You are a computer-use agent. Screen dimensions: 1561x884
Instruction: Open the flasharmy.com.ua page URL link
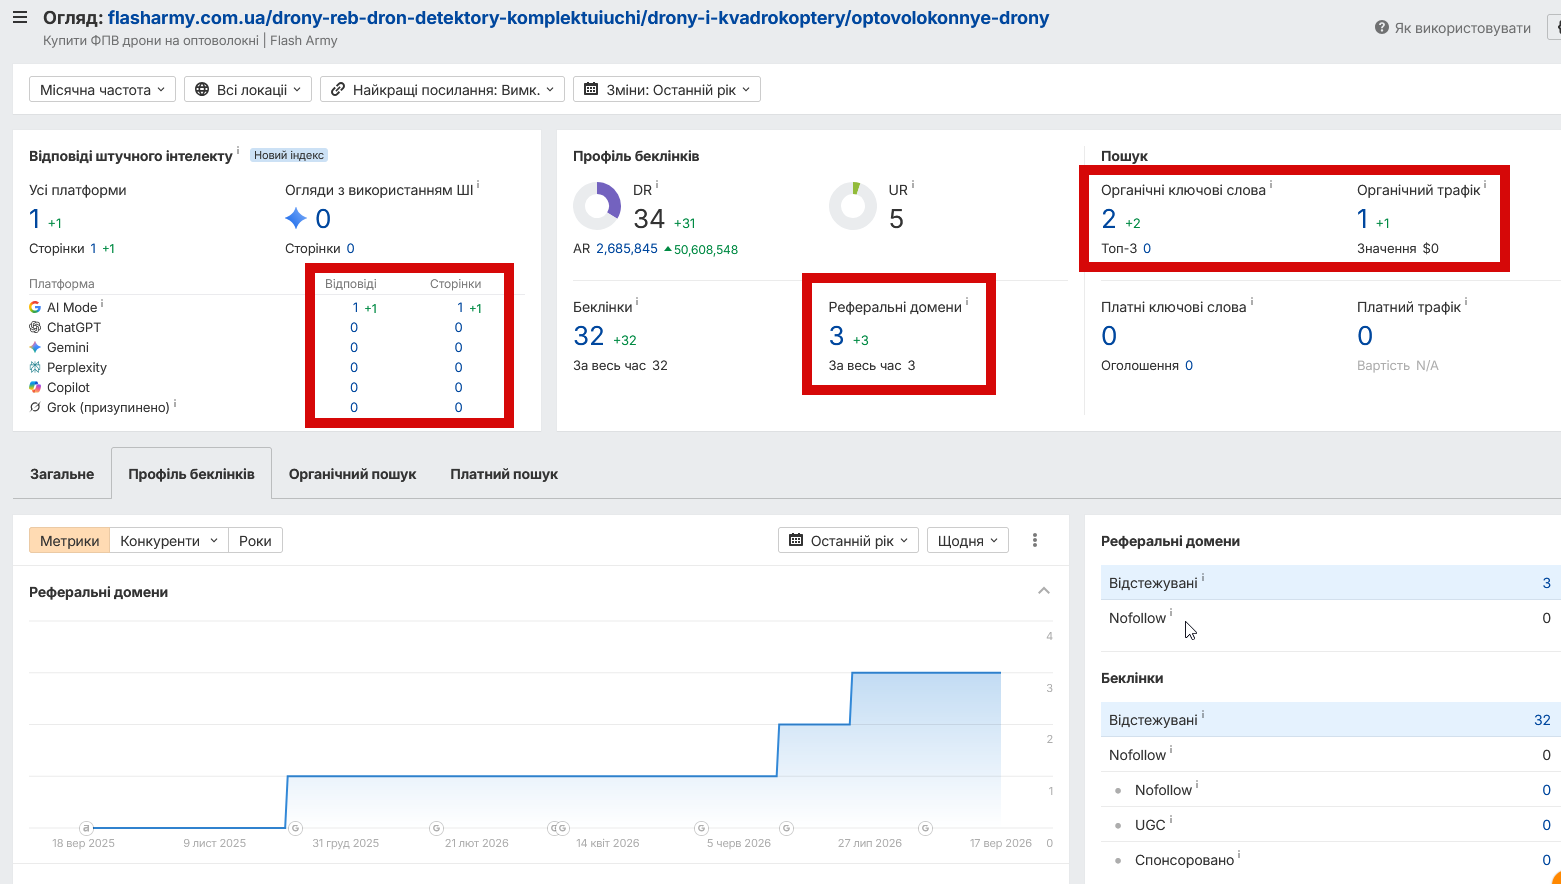tap(578, 18)
